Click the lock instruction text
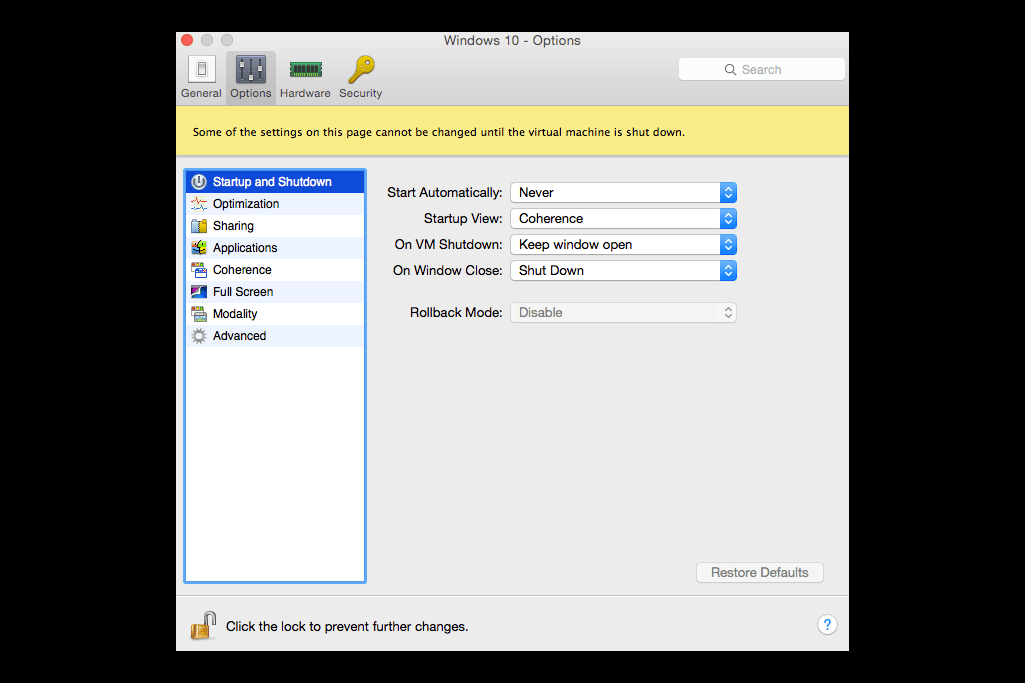The width and height of the screenshot is (1025, 683). coord(347,626)
